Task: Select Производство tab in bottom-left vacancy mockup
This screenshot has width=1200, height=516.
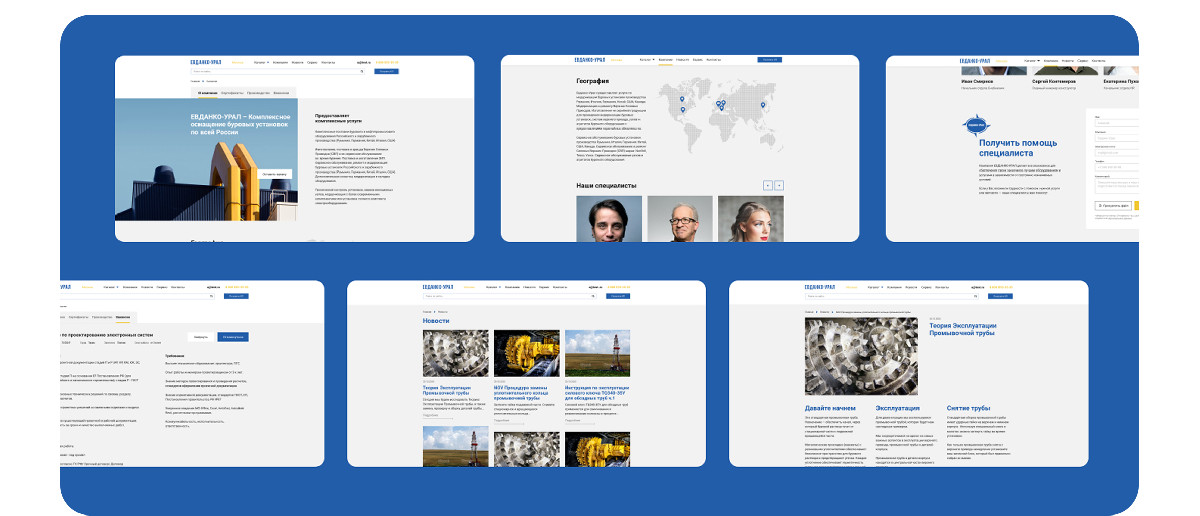Action: (102, 317)
